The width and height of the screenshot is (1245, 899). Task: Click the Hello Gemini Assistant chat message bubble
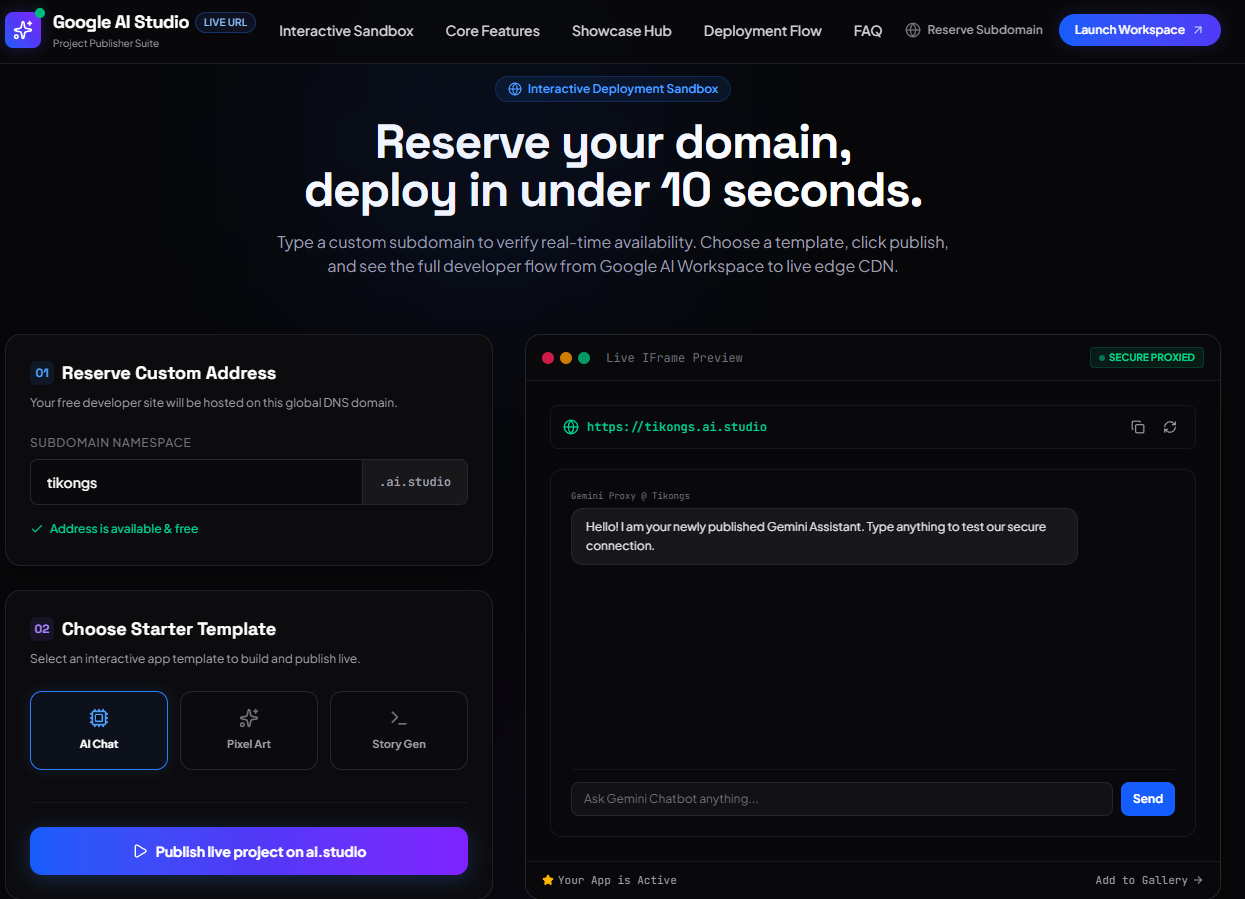(x=824, y=536)
